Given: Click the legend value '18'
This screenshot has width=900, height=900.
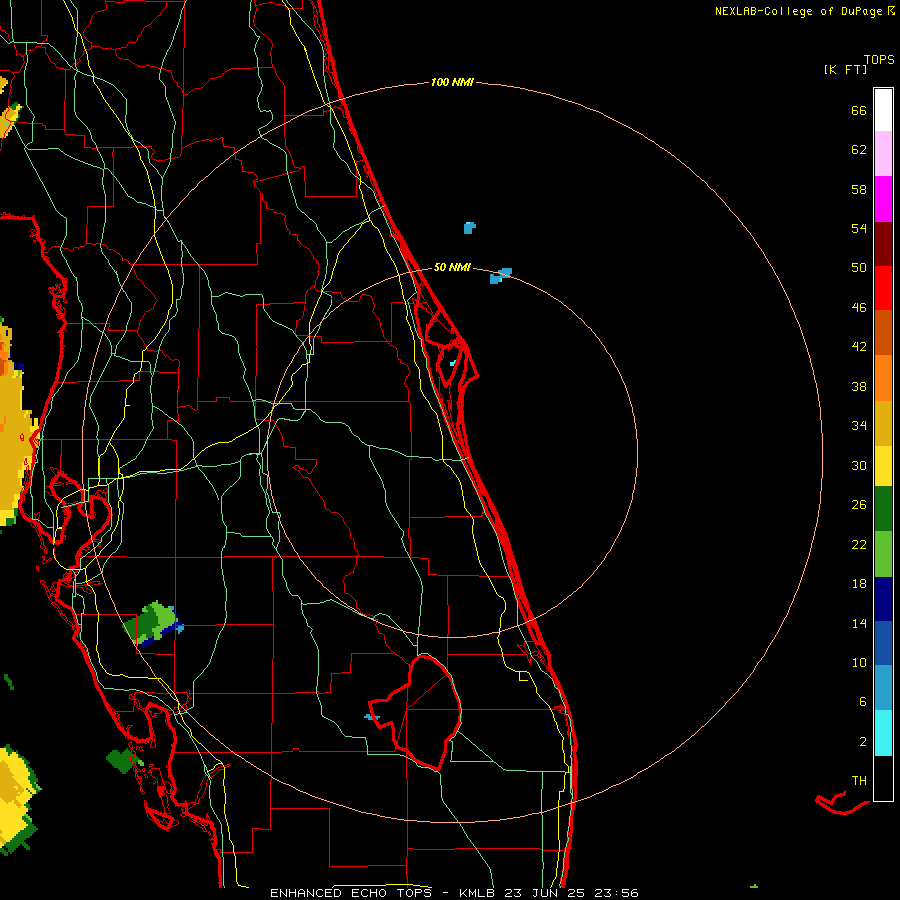Looking at the screenshot, I should (x=859, y=584).
